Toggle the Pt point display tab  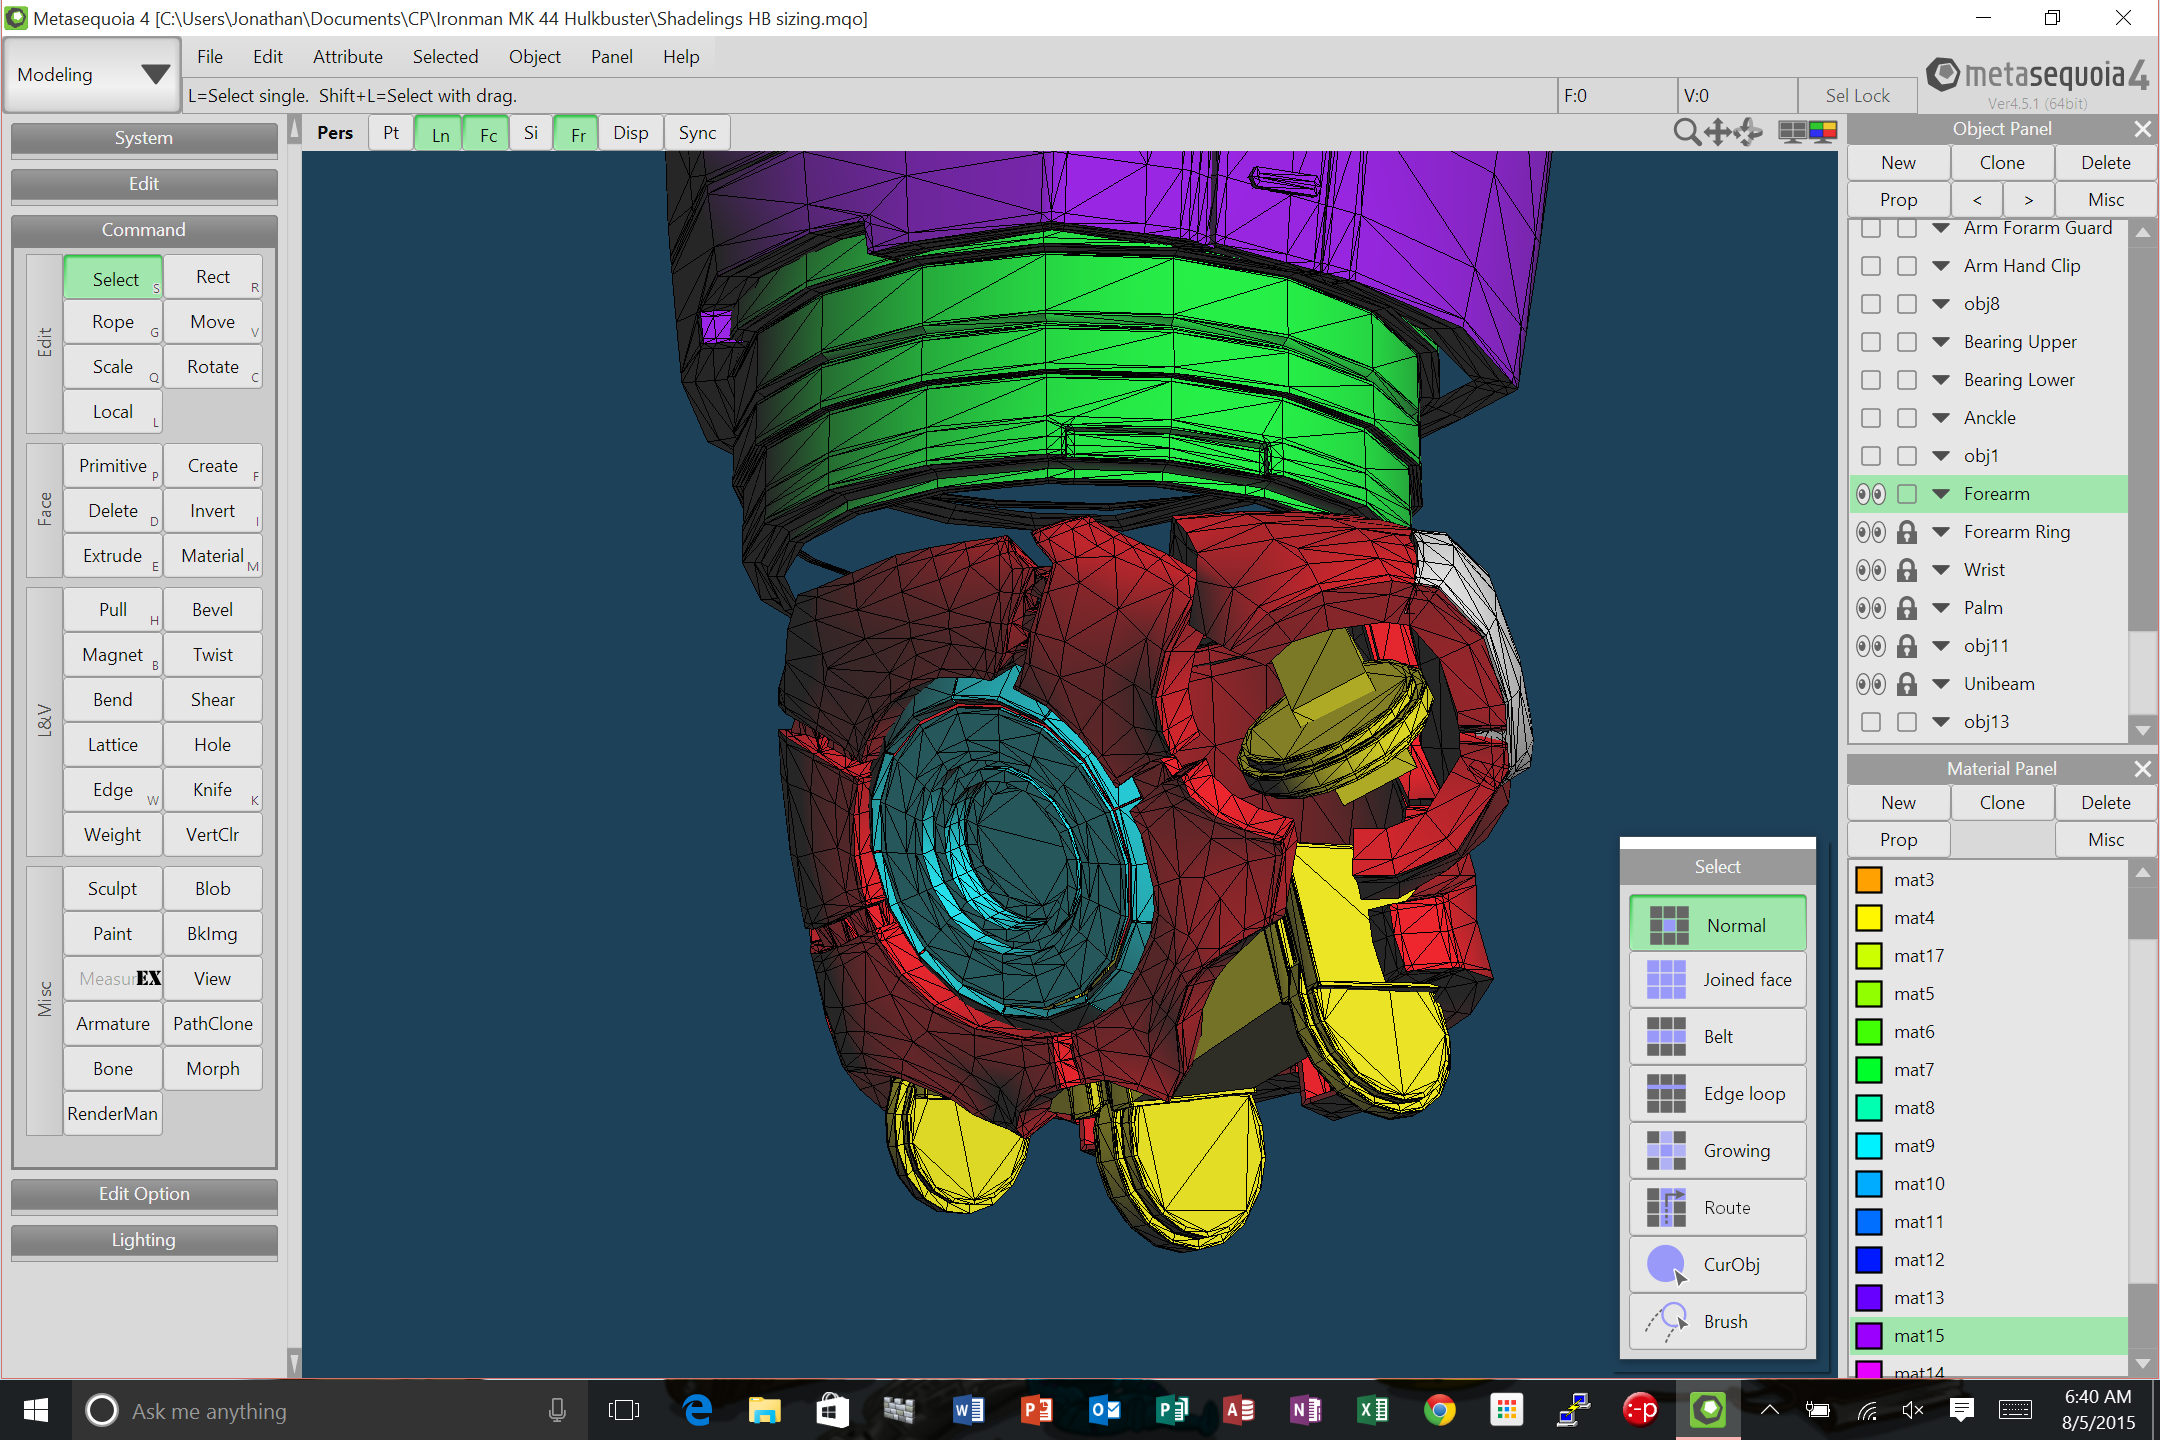(x=390, y=133)
